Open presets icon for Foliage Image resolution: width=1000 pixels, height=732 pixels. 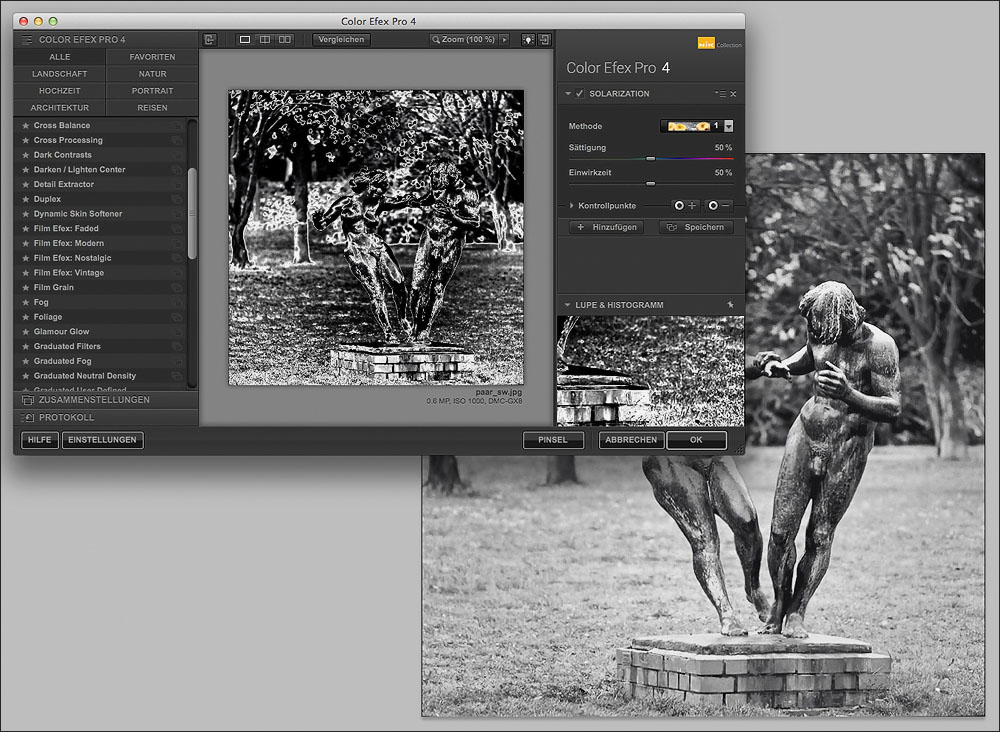177,317
